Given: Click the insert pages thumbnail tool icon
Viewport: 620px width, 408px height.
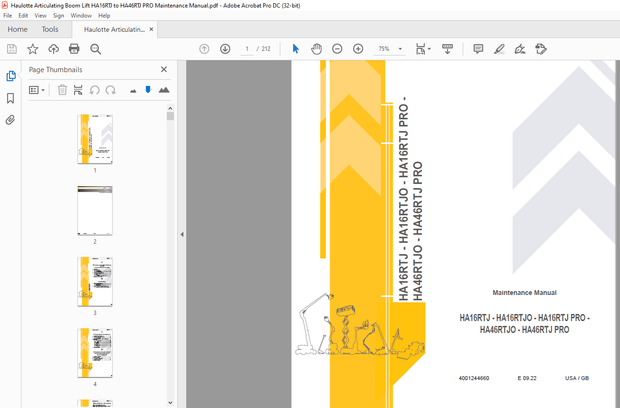Looking at the screenshot, I should (78, 90).
